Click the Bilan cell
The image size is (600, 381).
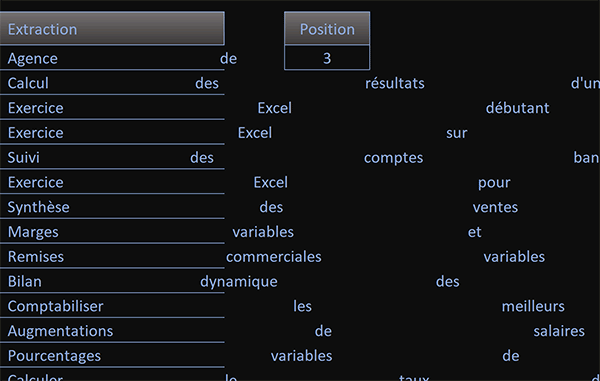click(112, 282)
